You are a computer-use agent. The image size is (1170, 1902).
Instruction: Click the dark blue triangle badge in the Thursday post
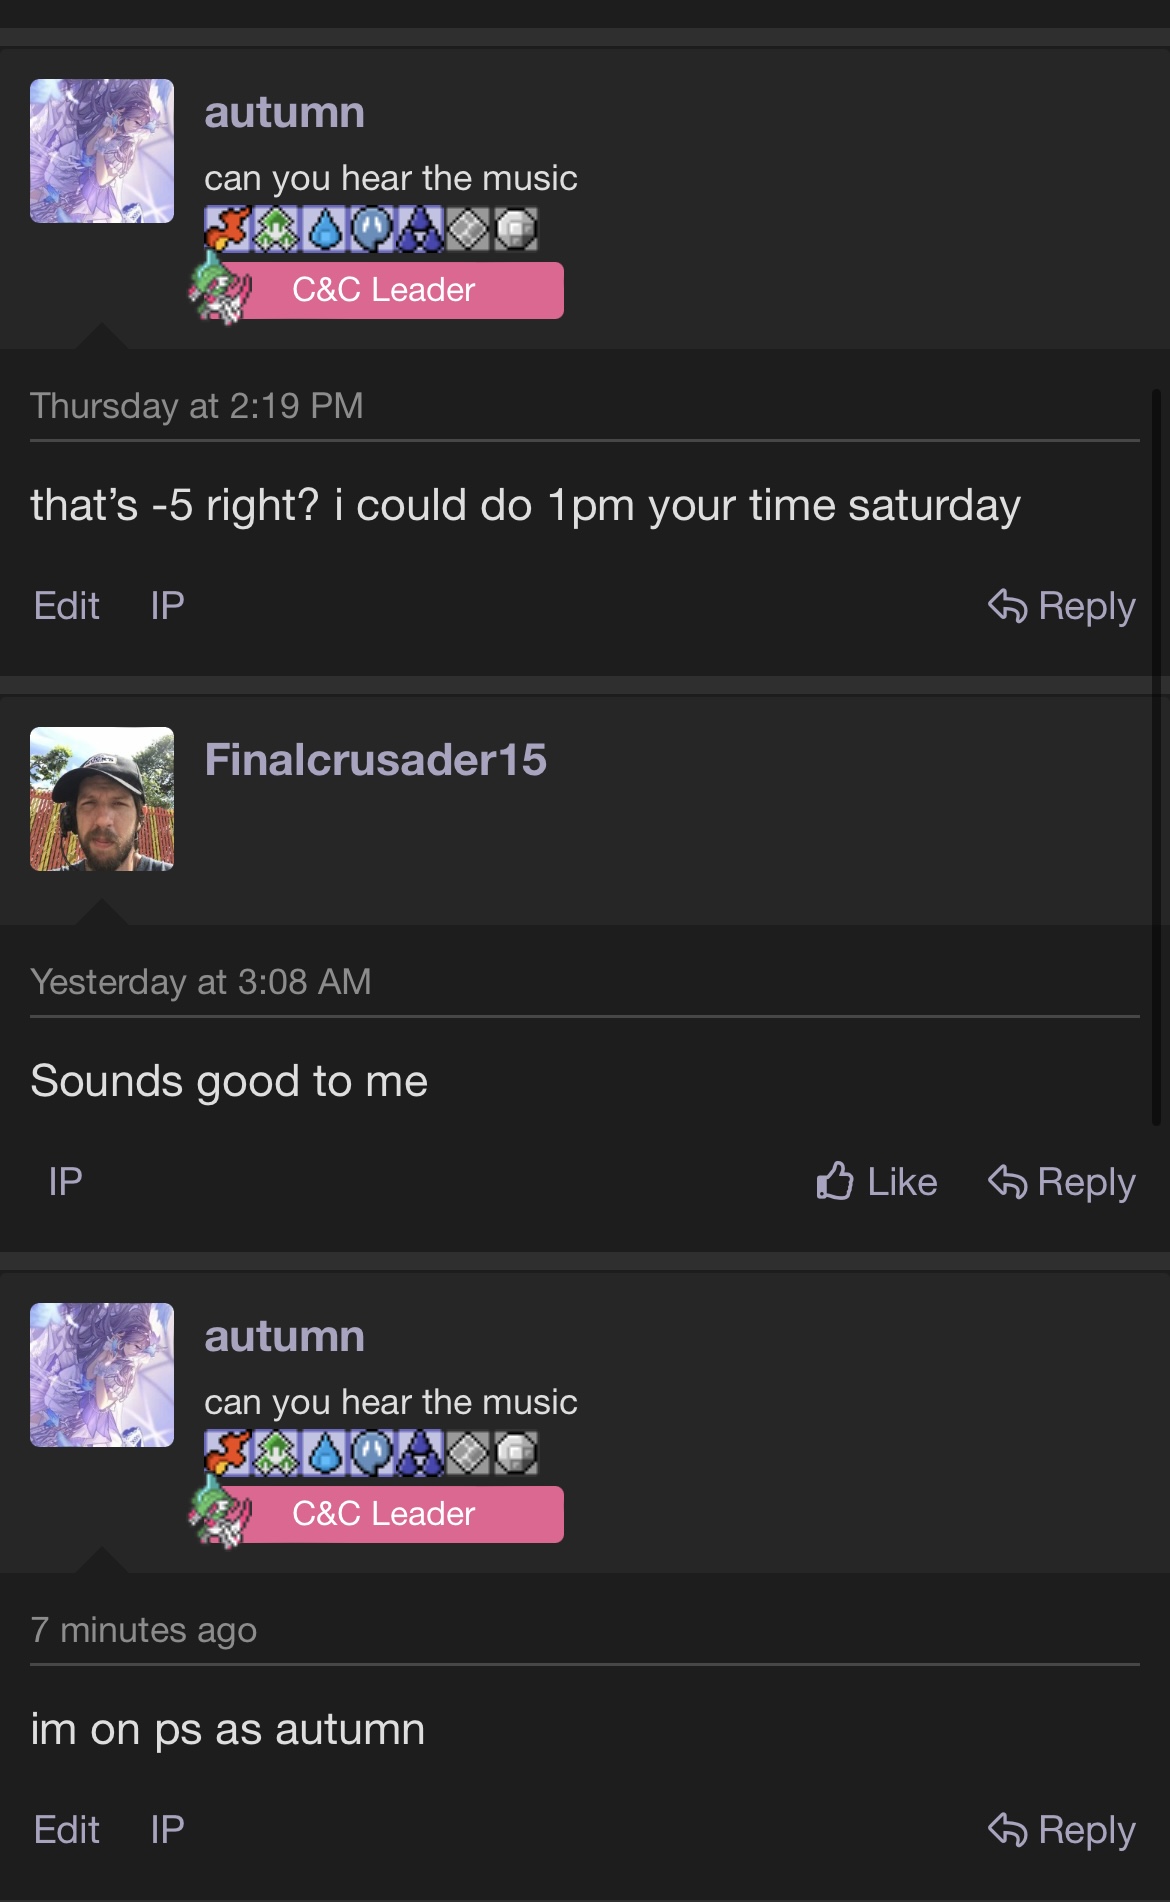(421, 229)
